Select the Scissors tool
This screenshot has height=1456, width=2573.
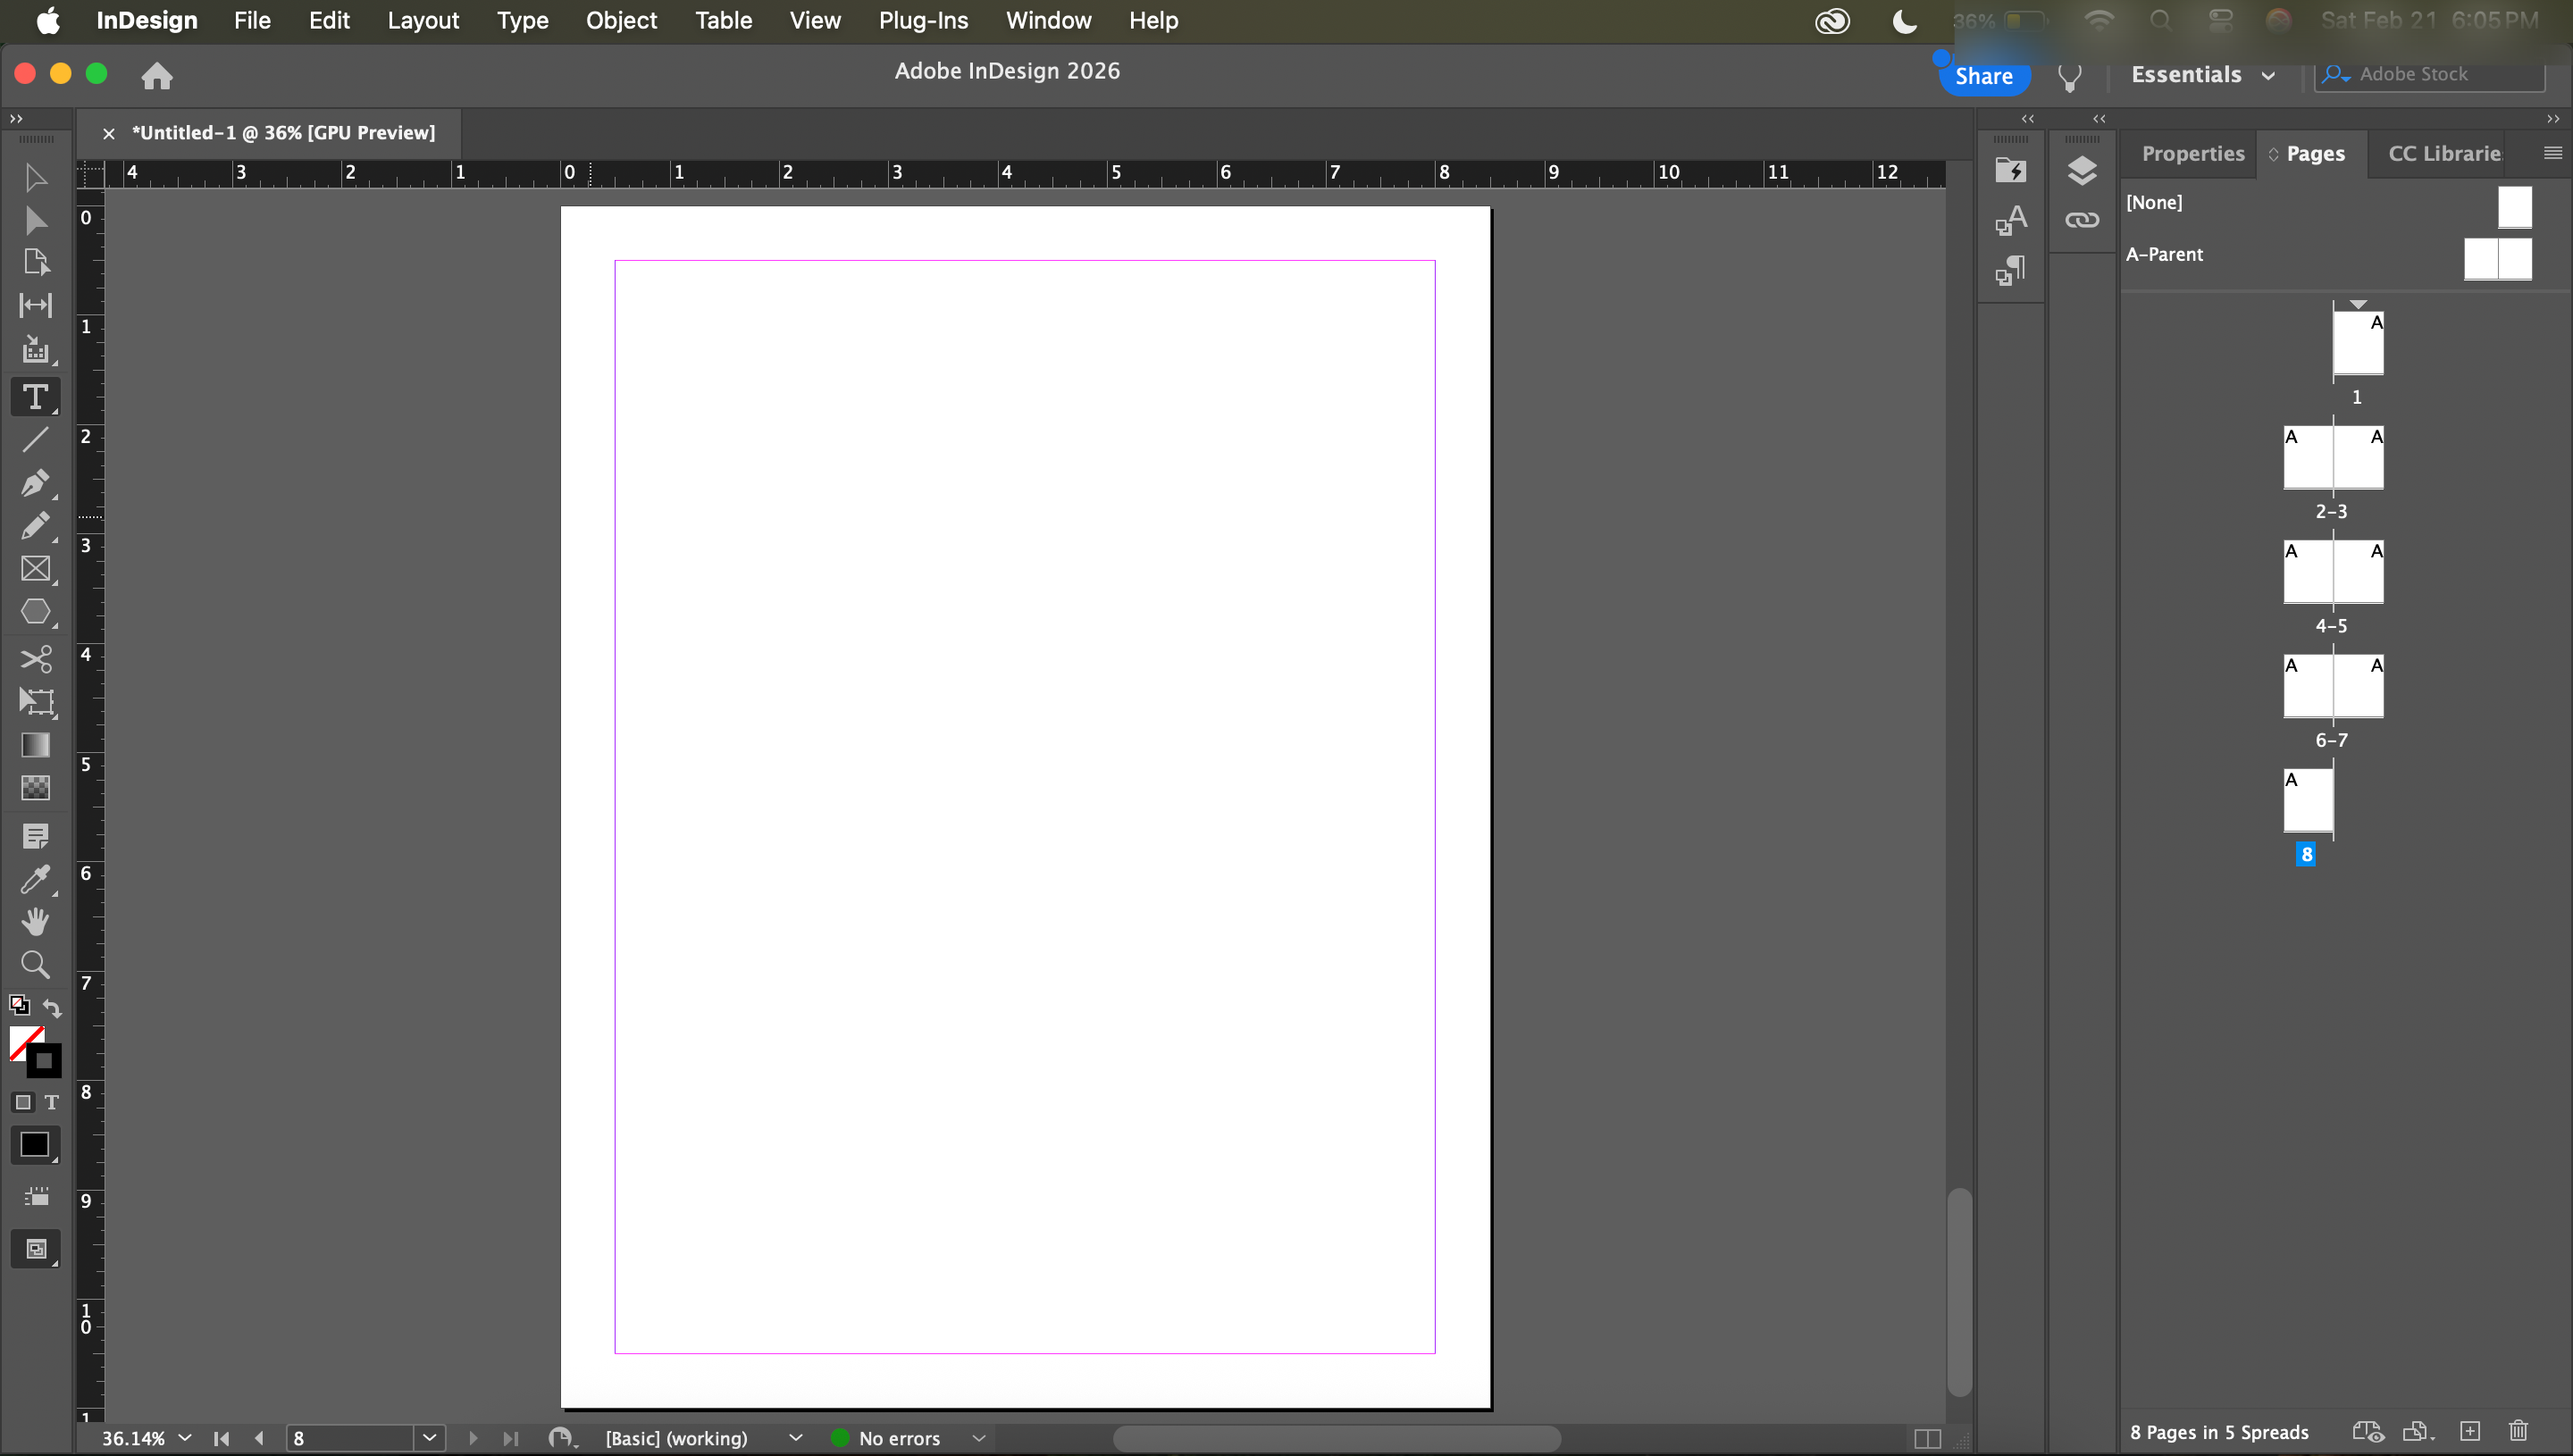click(x=35, y=659)
